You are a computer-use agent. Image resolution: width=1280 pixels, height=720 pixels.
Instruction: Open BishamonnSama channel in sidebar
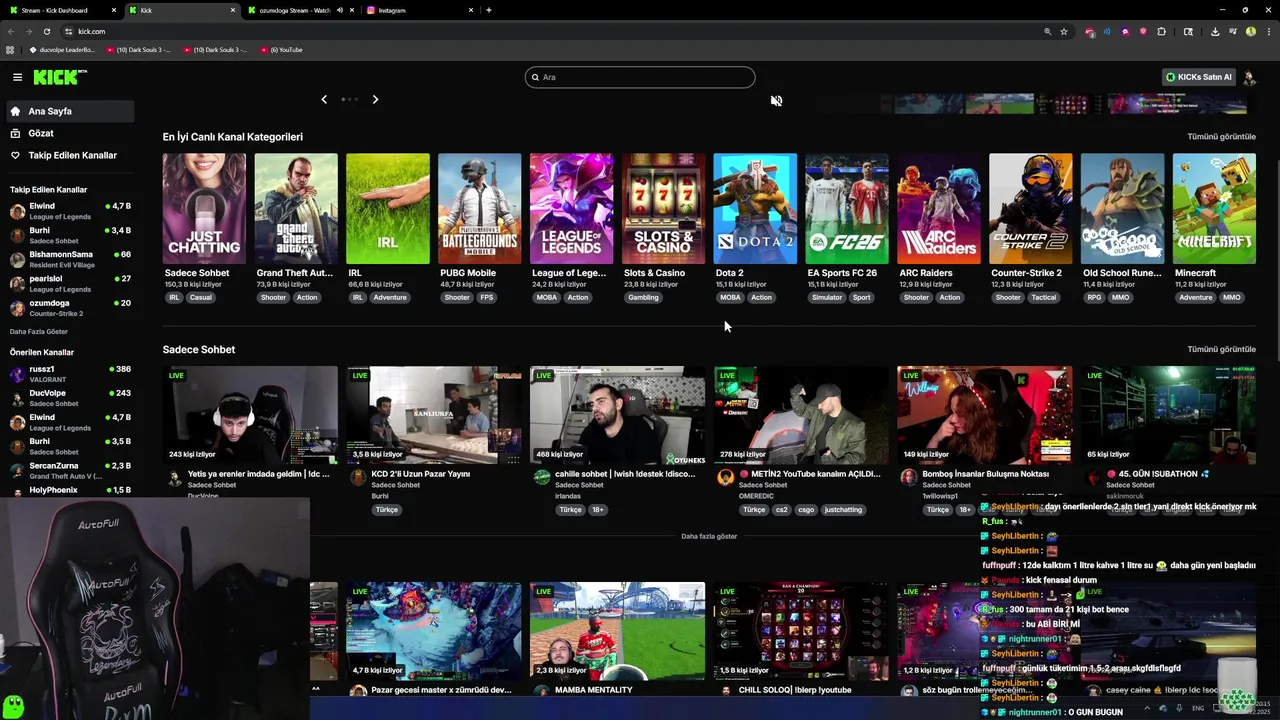[68, 259]
